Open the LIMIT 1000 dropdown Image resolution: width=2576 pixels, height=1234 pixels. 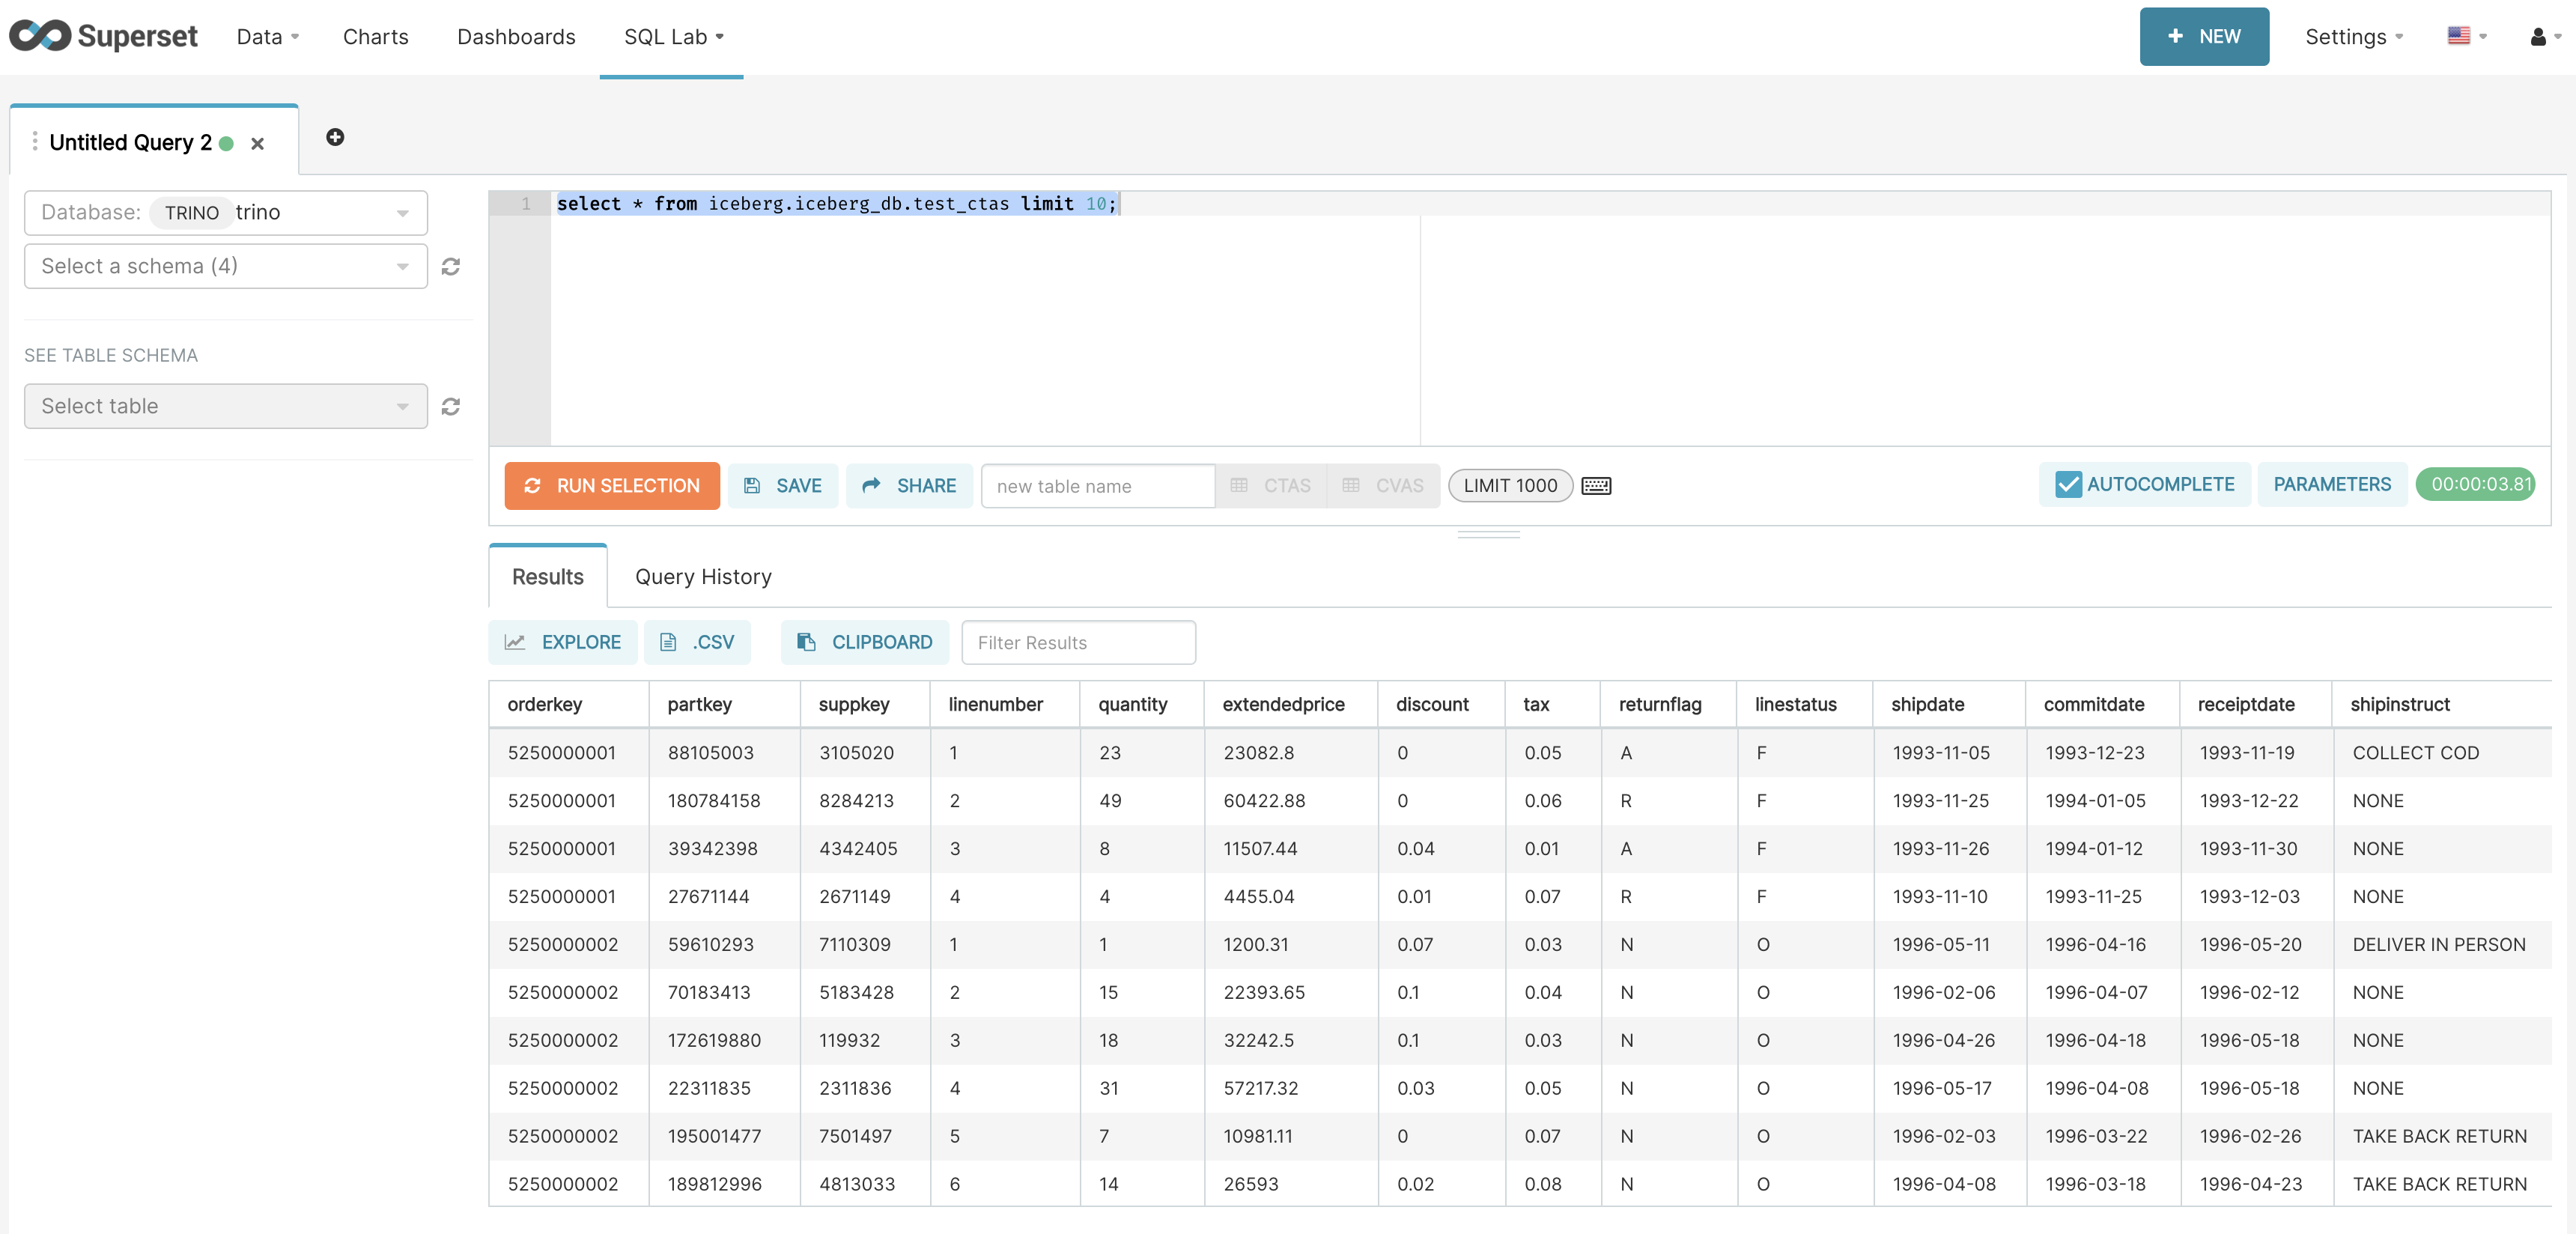1510,486
